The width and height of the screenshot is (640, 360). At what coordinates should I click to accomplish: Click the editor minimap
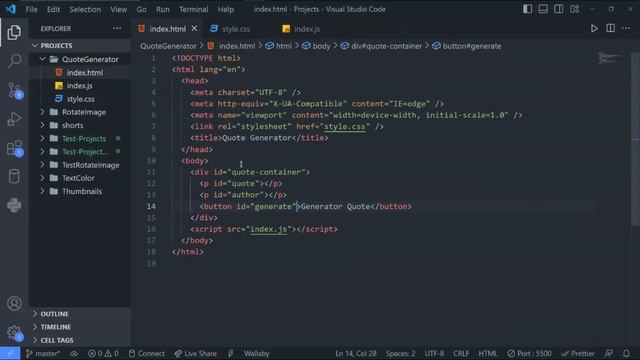[610, 58]
